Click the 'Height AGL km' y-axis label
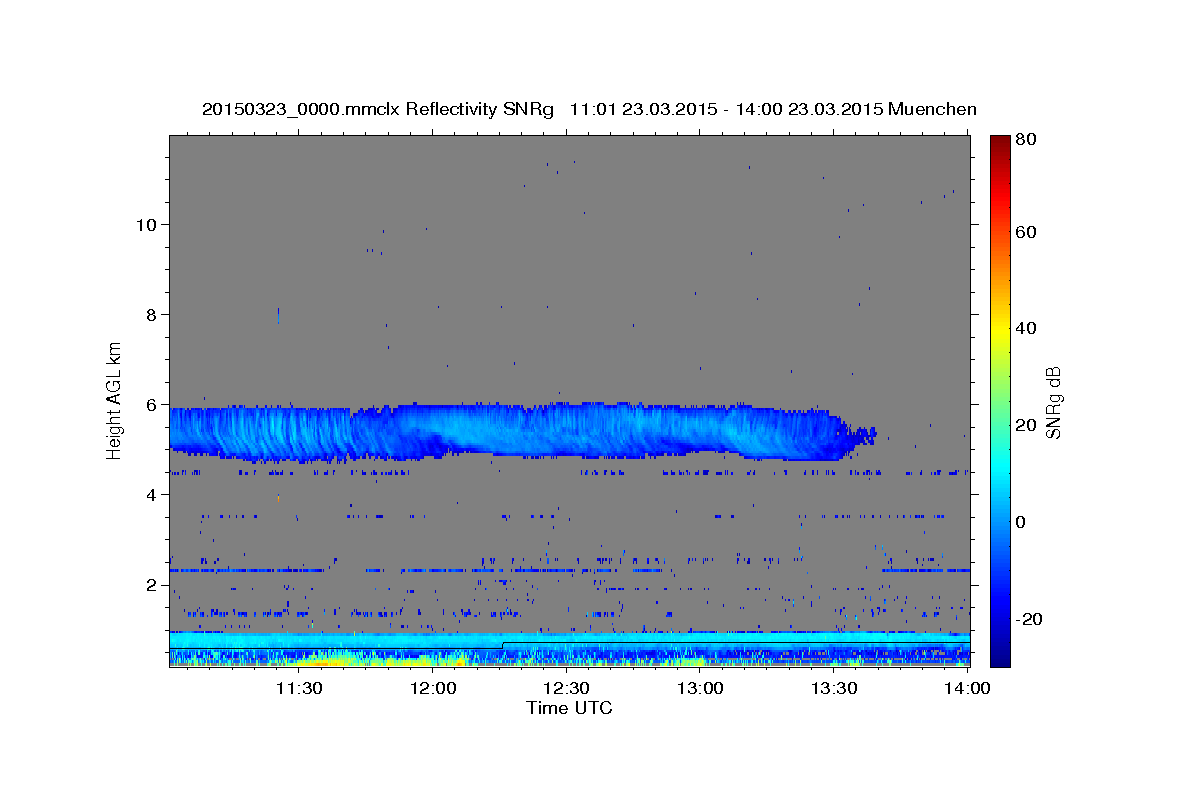 [x=115, y=400]
